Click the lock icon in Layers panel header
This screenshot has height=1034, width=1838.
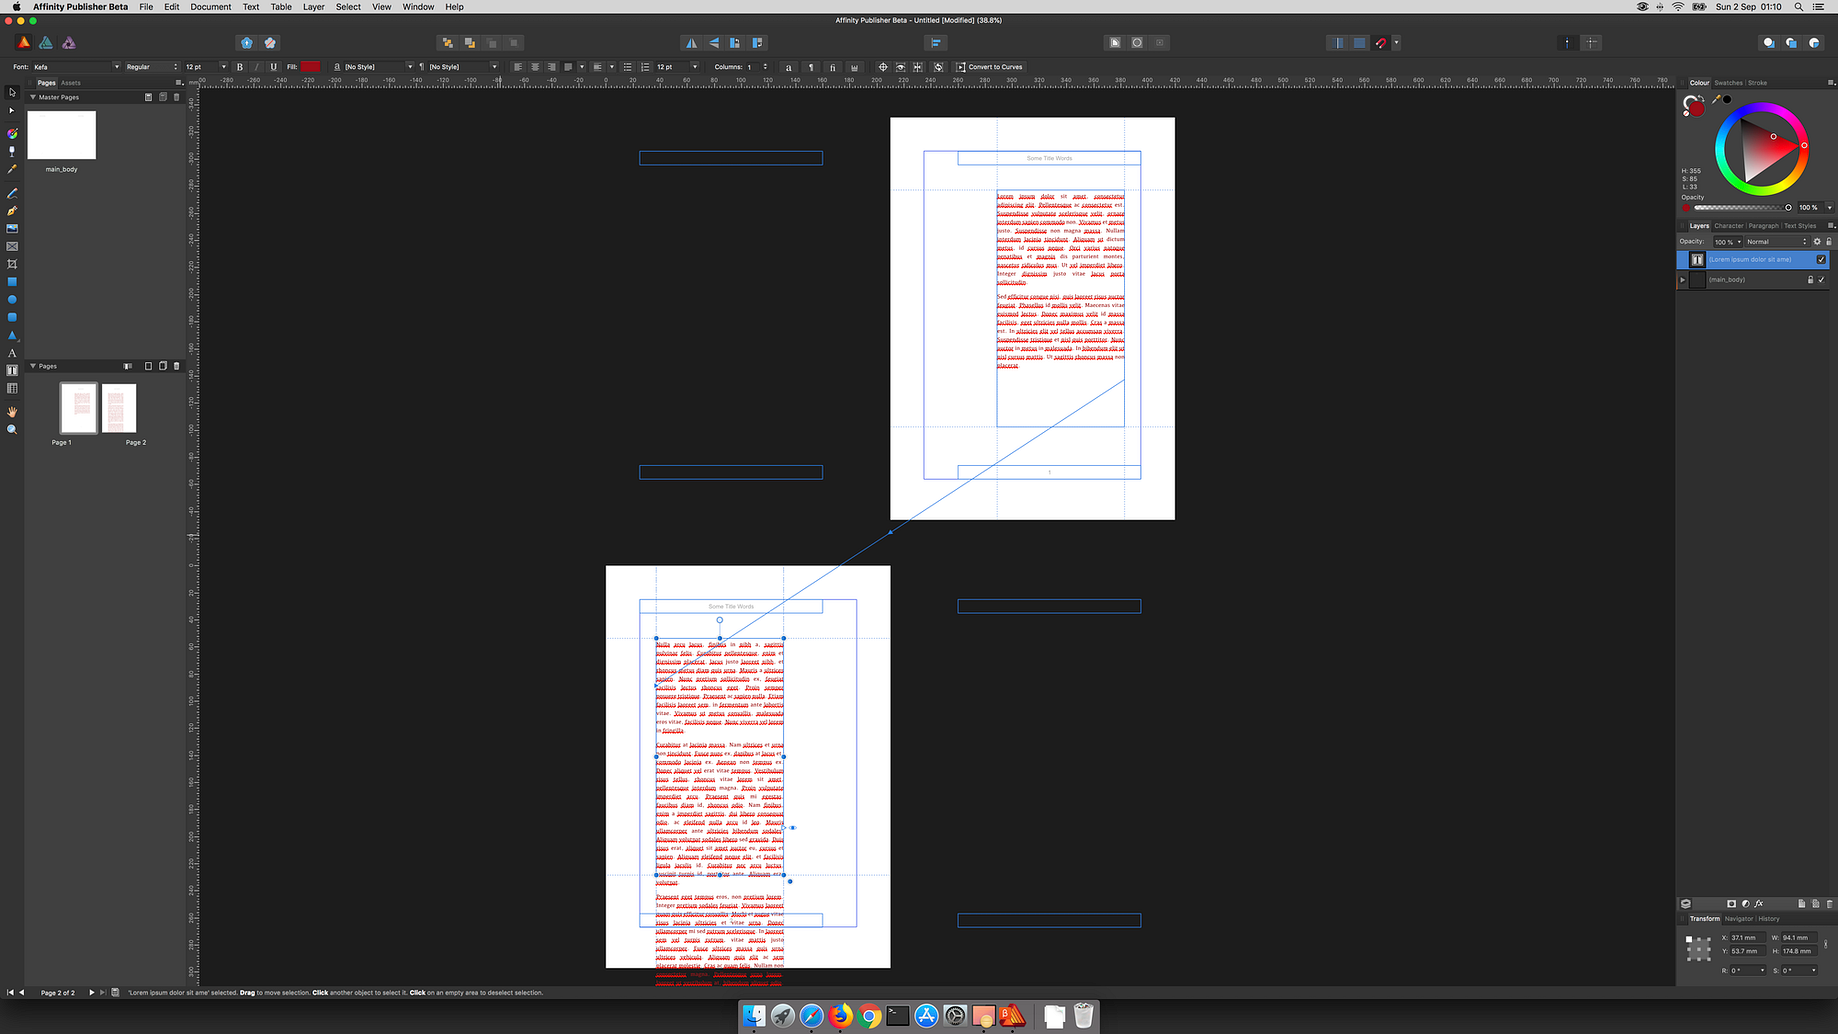[1829, 242]
